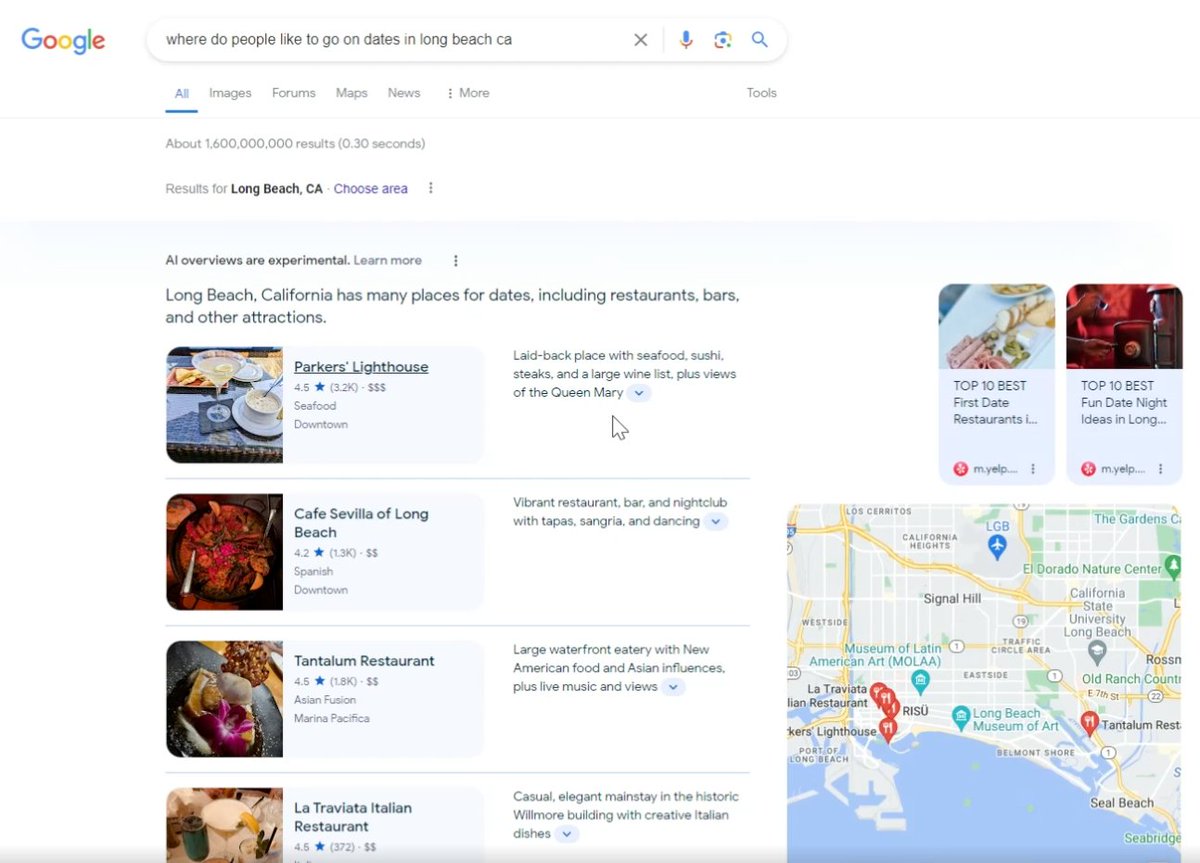
Task: Click Yelp icon on First Date card
Action: click(x=961, y=469)
